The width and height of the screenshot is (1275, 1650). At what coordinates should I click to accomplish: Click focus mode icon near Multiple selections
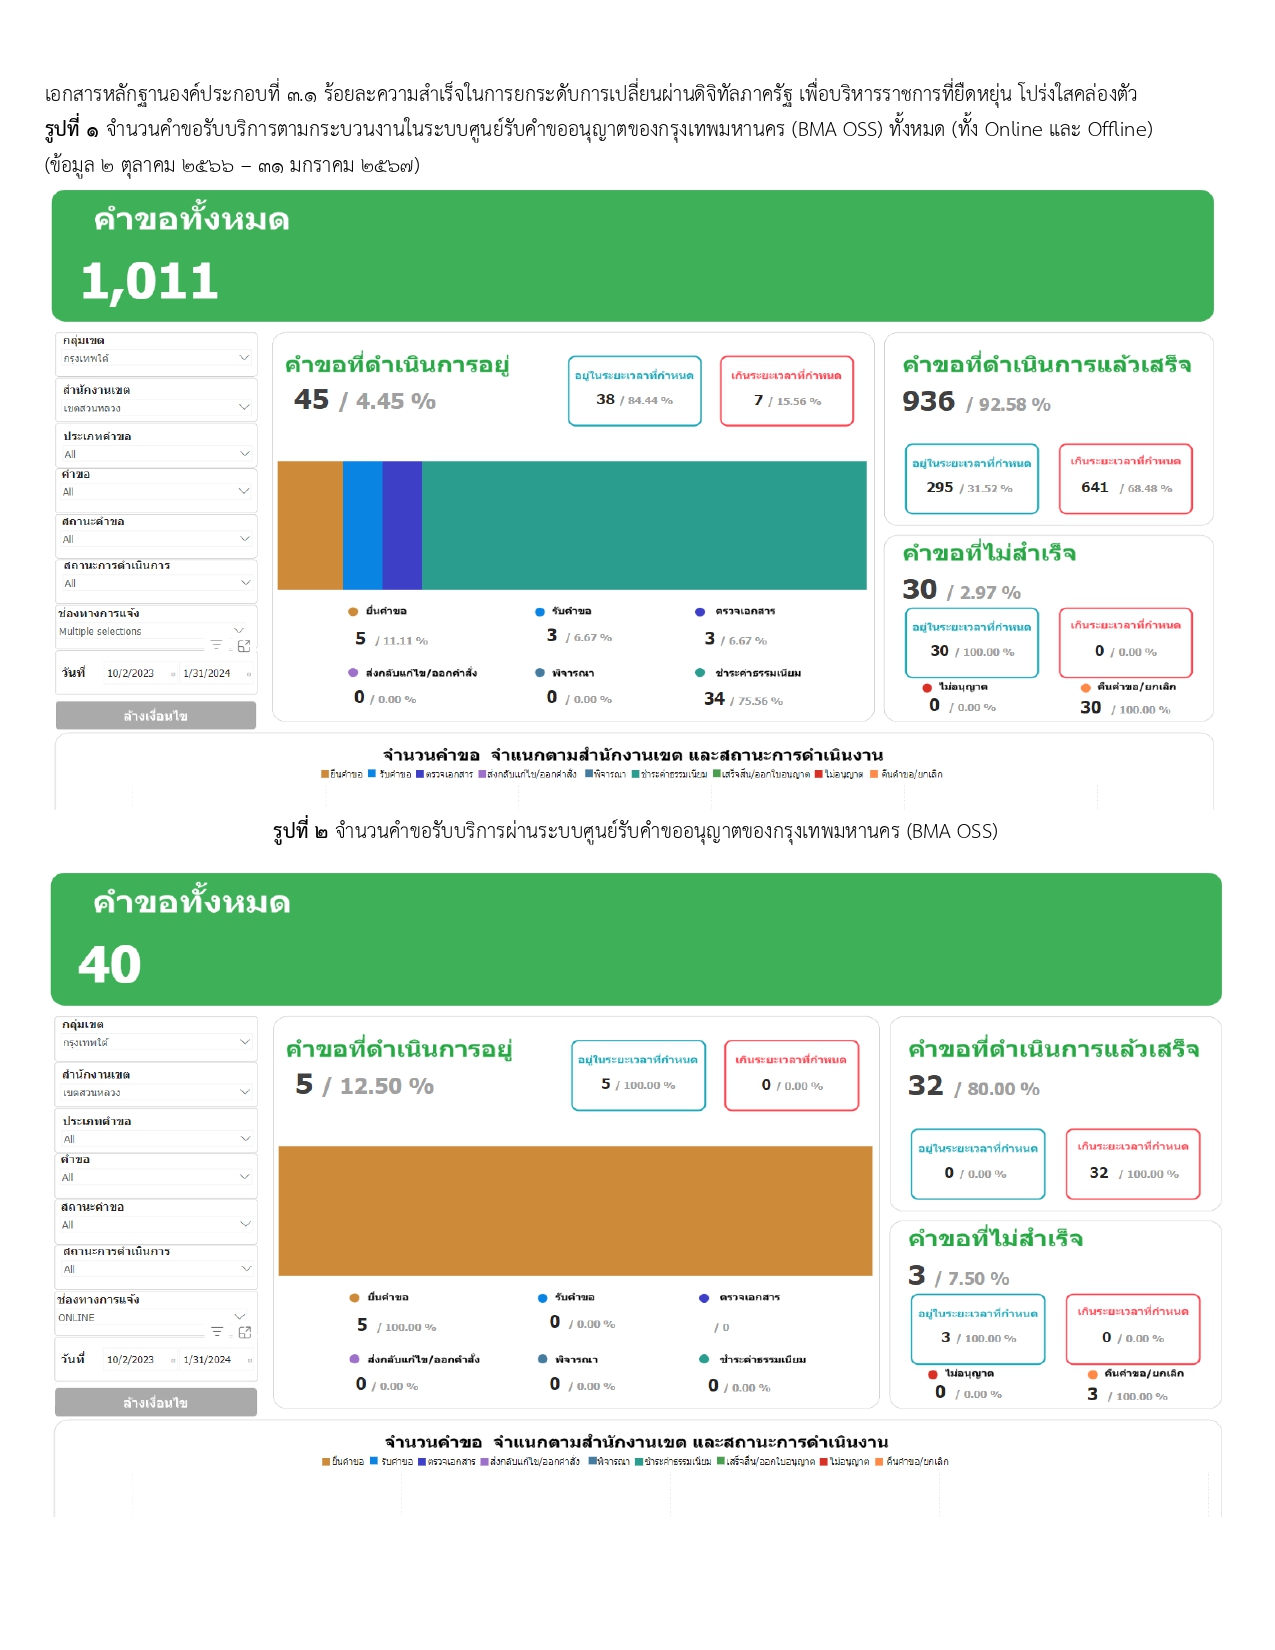pyautogui.click(x=244, y=646)
